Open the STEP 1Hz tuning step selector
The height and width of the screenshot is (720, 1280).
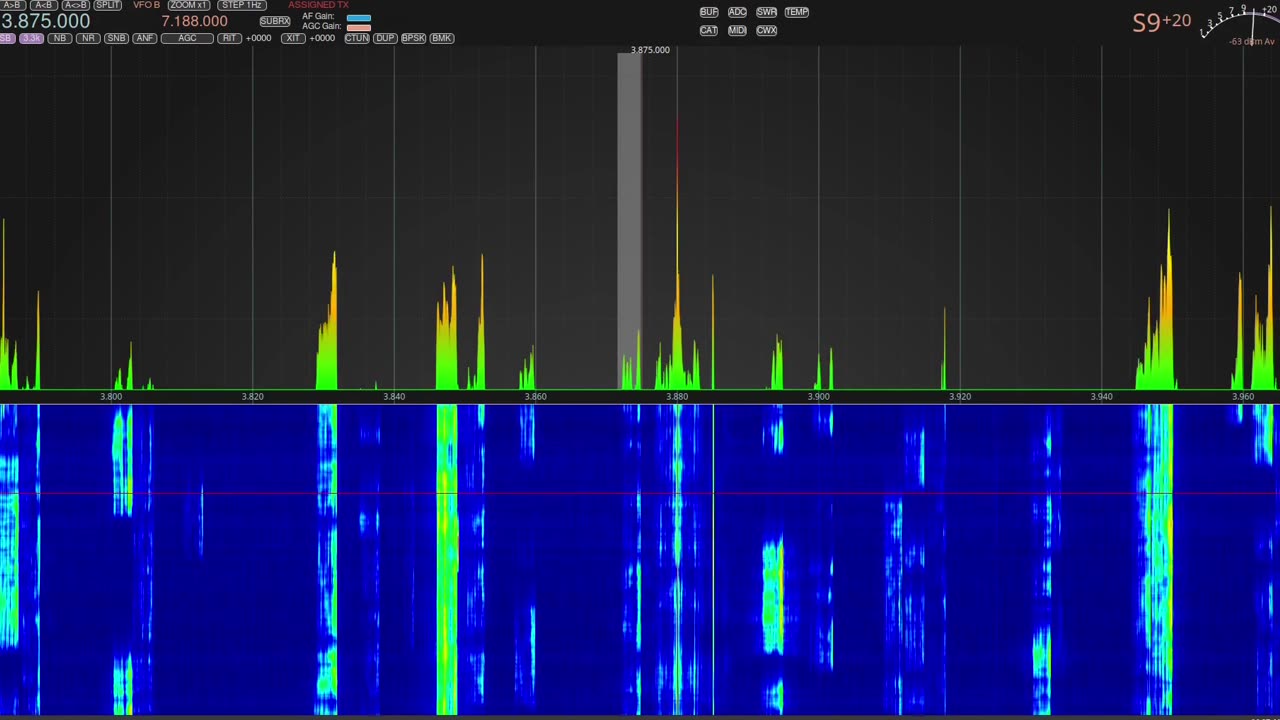(x=241, y=5)
